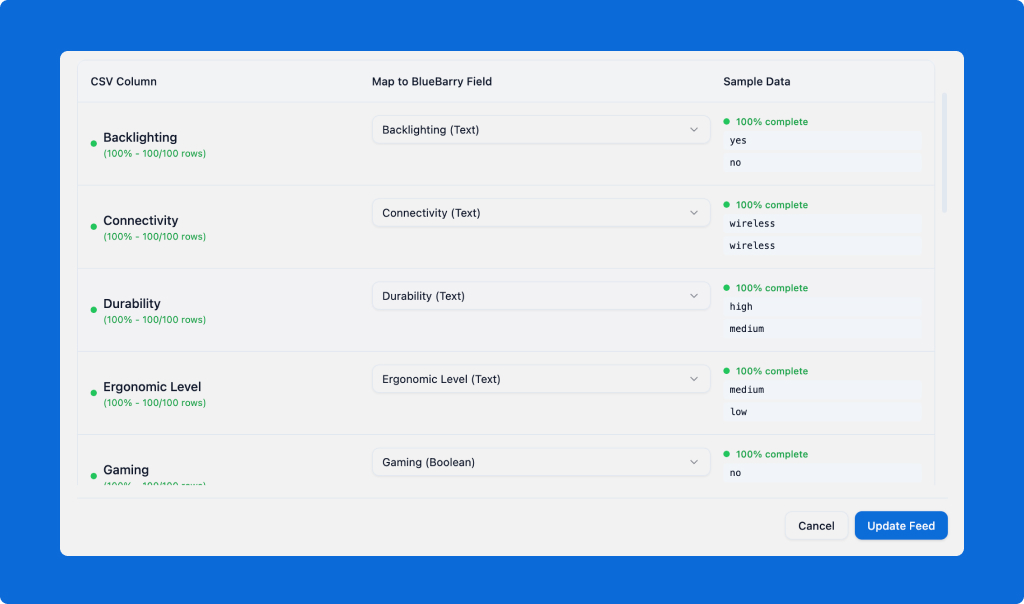Open the Backlighting (Text) mapping dropdown

[x=540, y=129]
